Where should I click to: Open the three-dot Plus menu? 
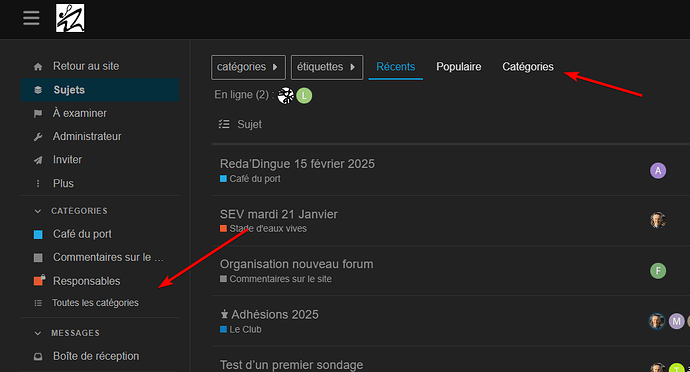coord(38,184)
